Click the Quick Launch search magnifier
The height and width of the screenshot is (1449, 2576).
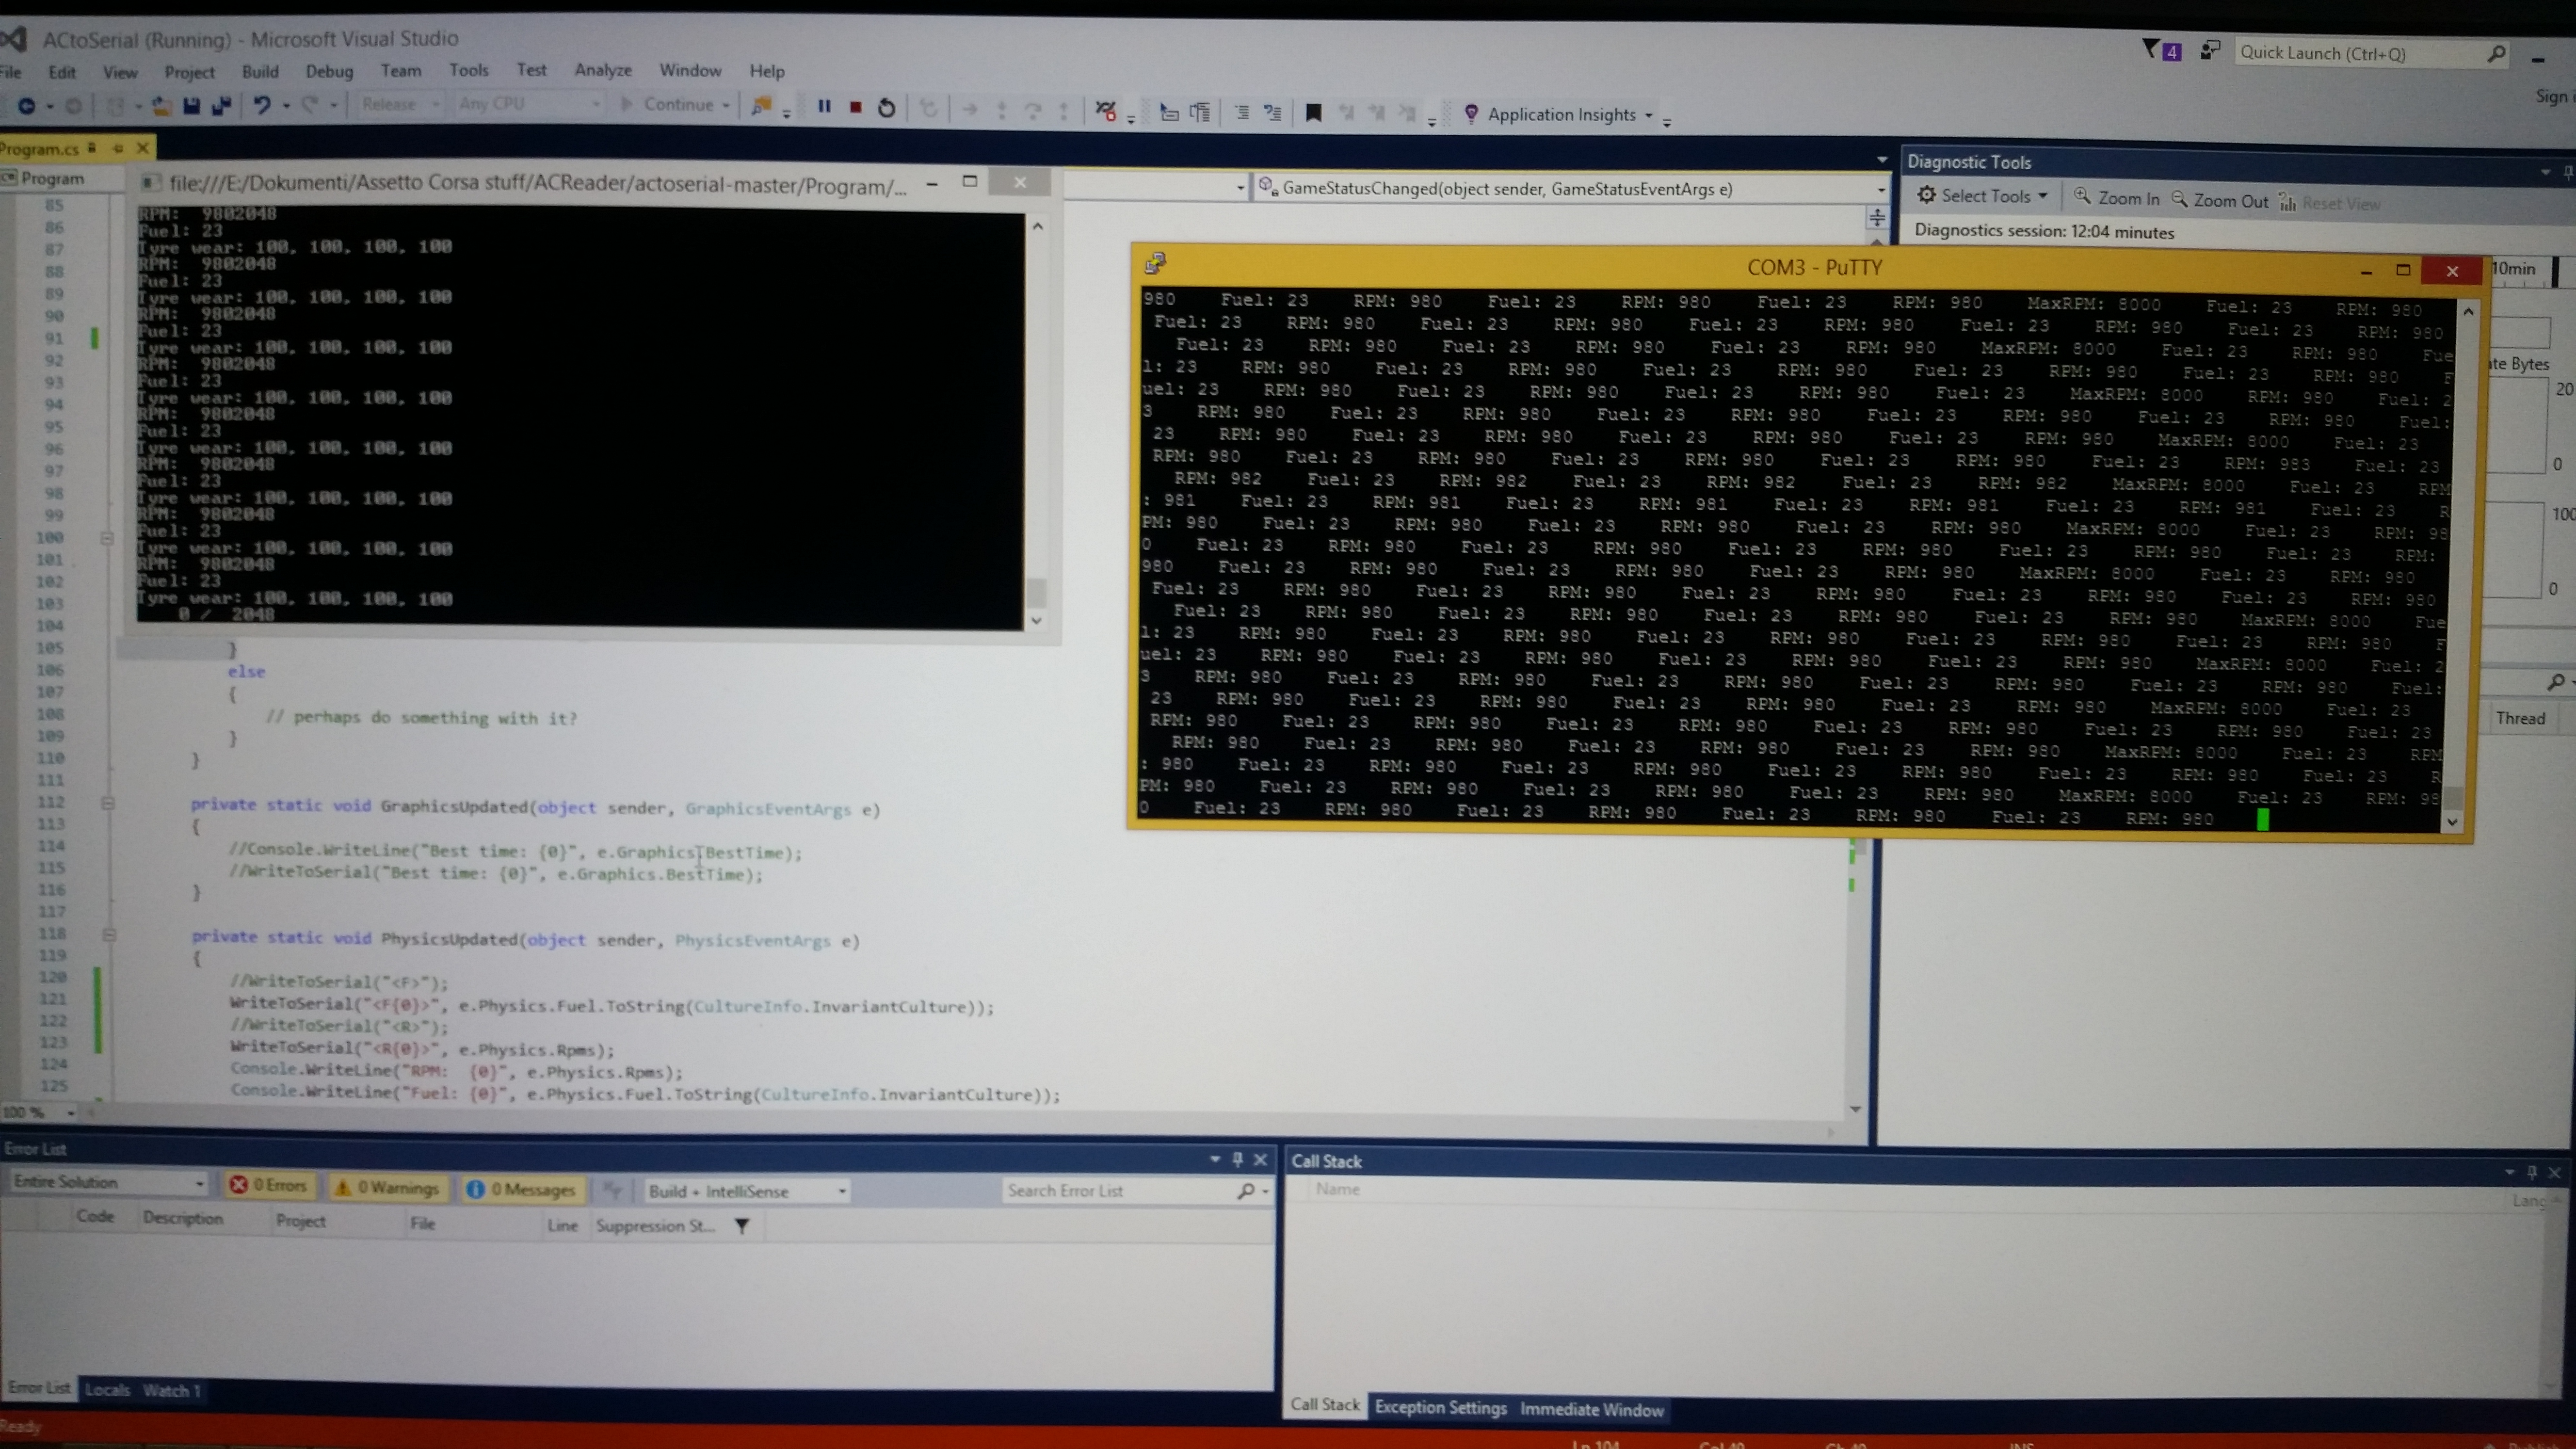pos(2496,54)
